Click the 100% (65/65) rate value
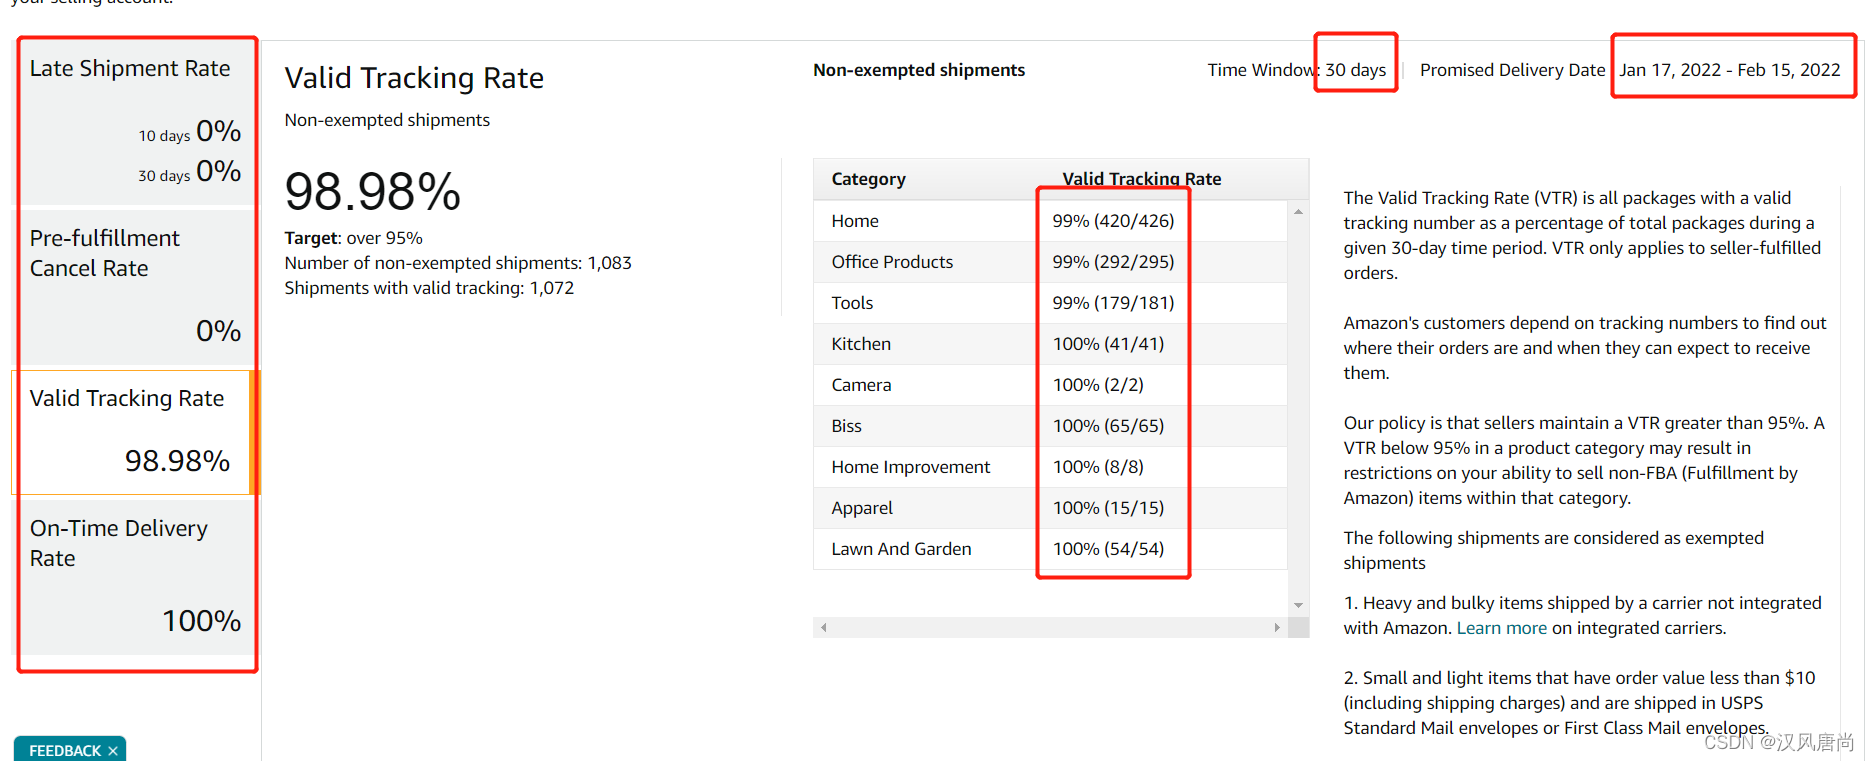Viewport: 1869px width, 761px height. click(x=1108, y=425)
